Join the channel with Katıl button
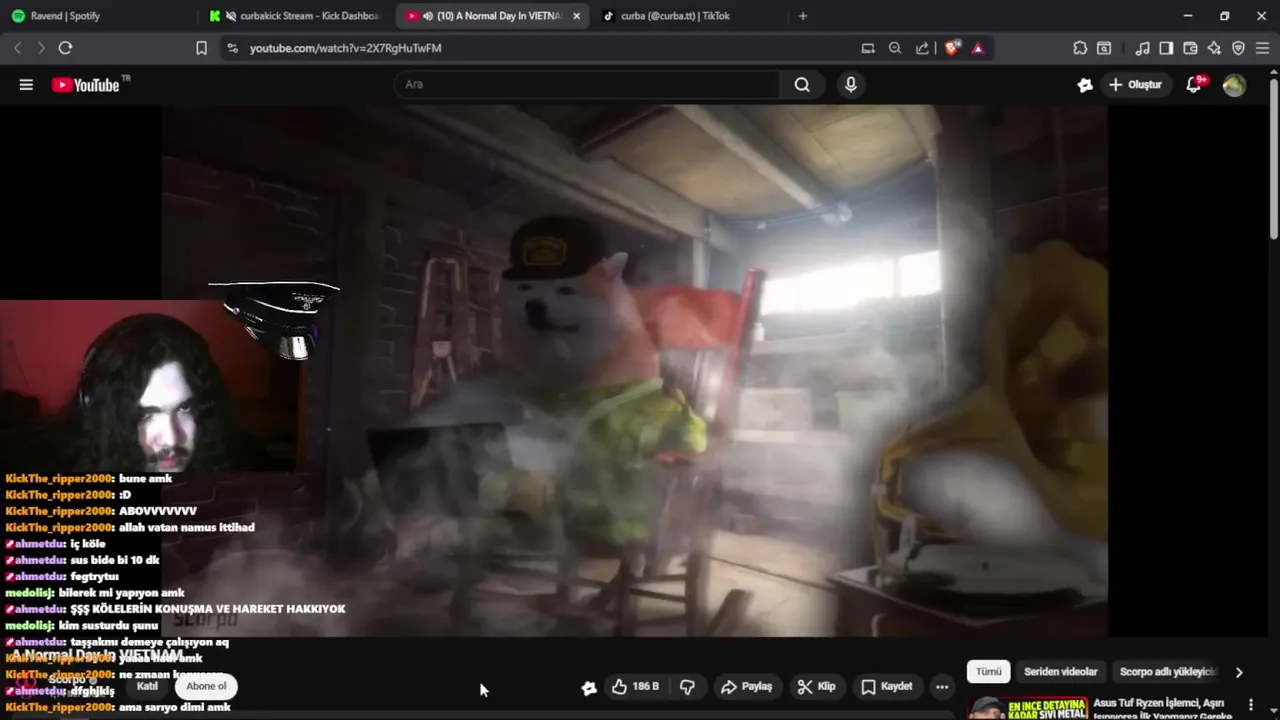Screen dimensions: 1280x720 tap(147, 686)
